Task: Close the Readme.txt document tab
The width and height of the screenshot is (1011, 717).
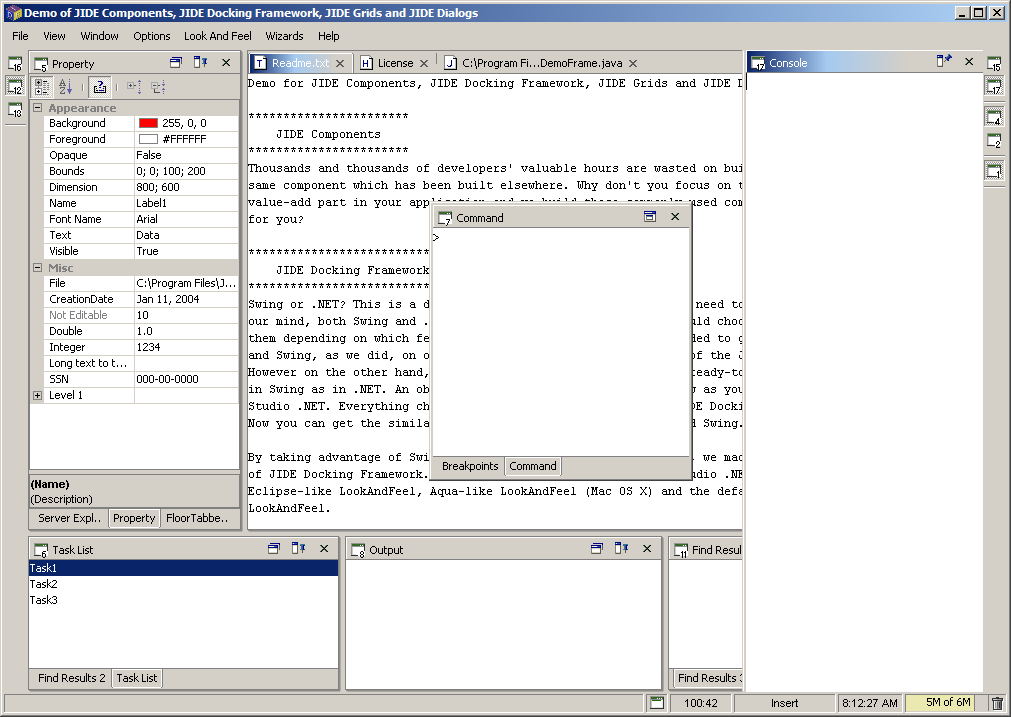Action: (x=340, y=63)
